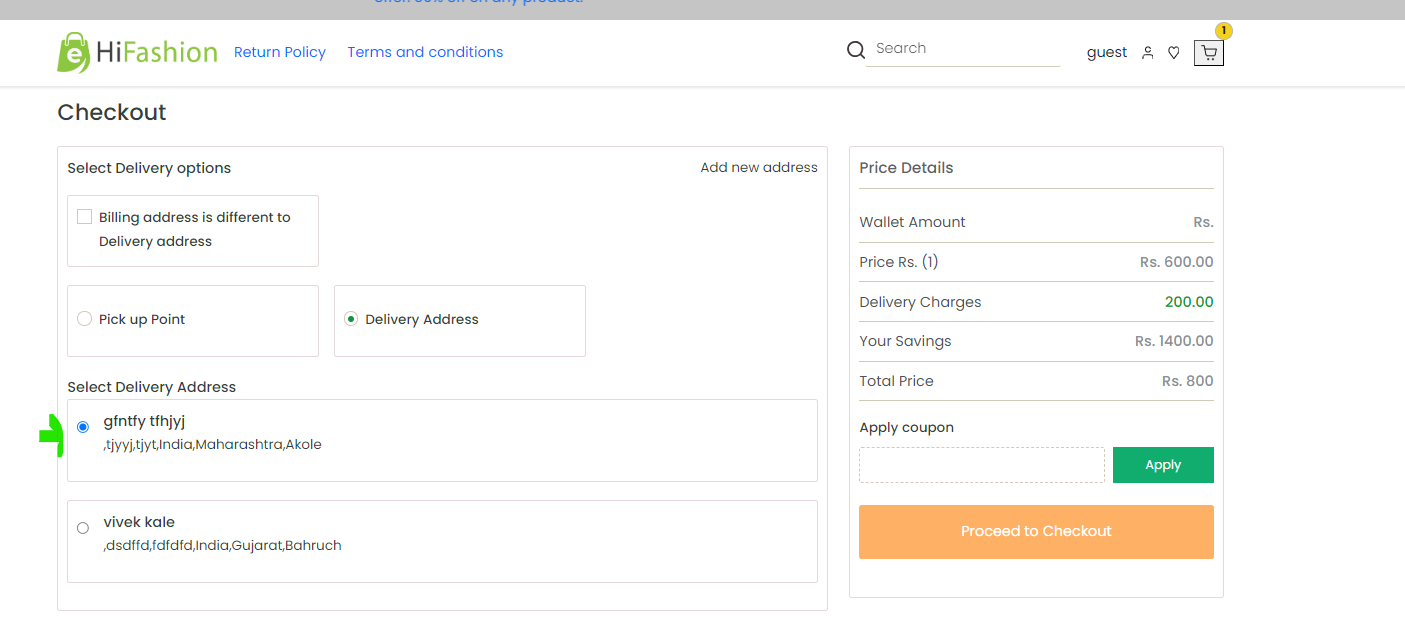The width and height of the screenshot is (1405, 641).
Task: Choose the vivek kale address radio
Action: point(83,528)
